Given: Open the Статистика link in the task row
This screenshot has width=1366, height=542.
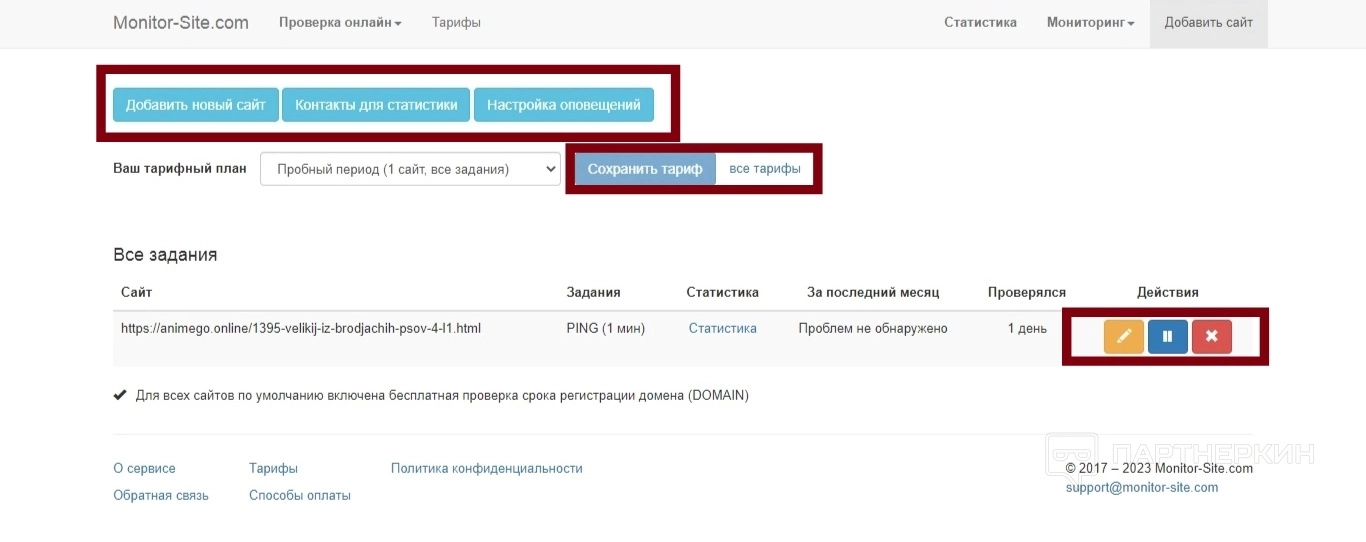Looking at the screenshot, I should coord(722,328).
